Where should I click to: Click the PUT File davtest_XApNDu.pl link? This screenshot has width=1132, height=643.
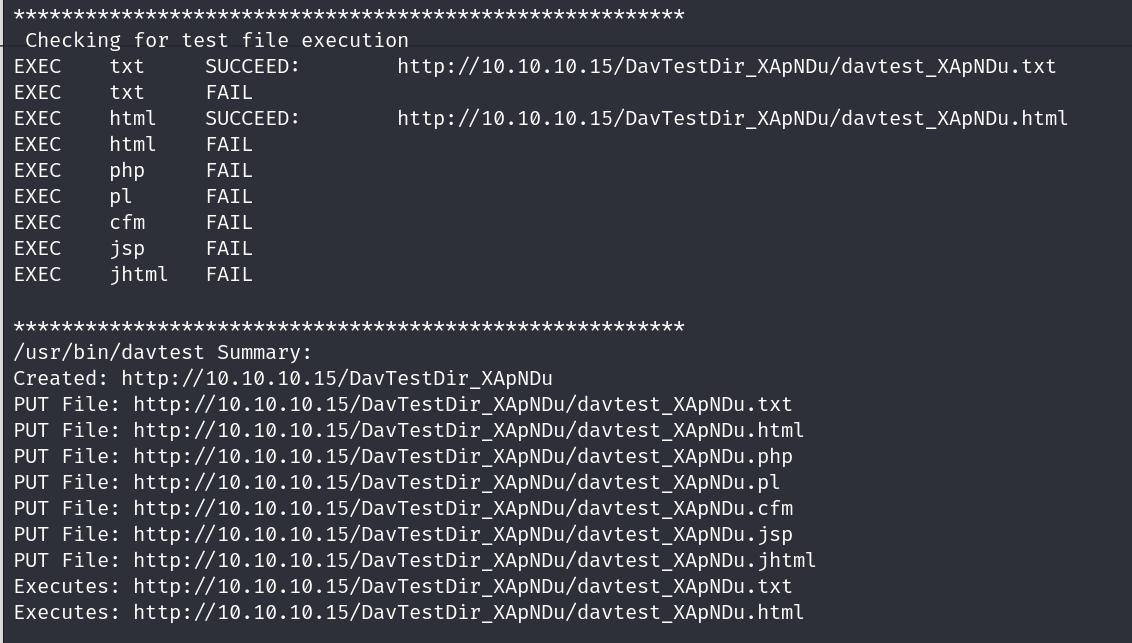pyautogui.click(x=456, y=482)
